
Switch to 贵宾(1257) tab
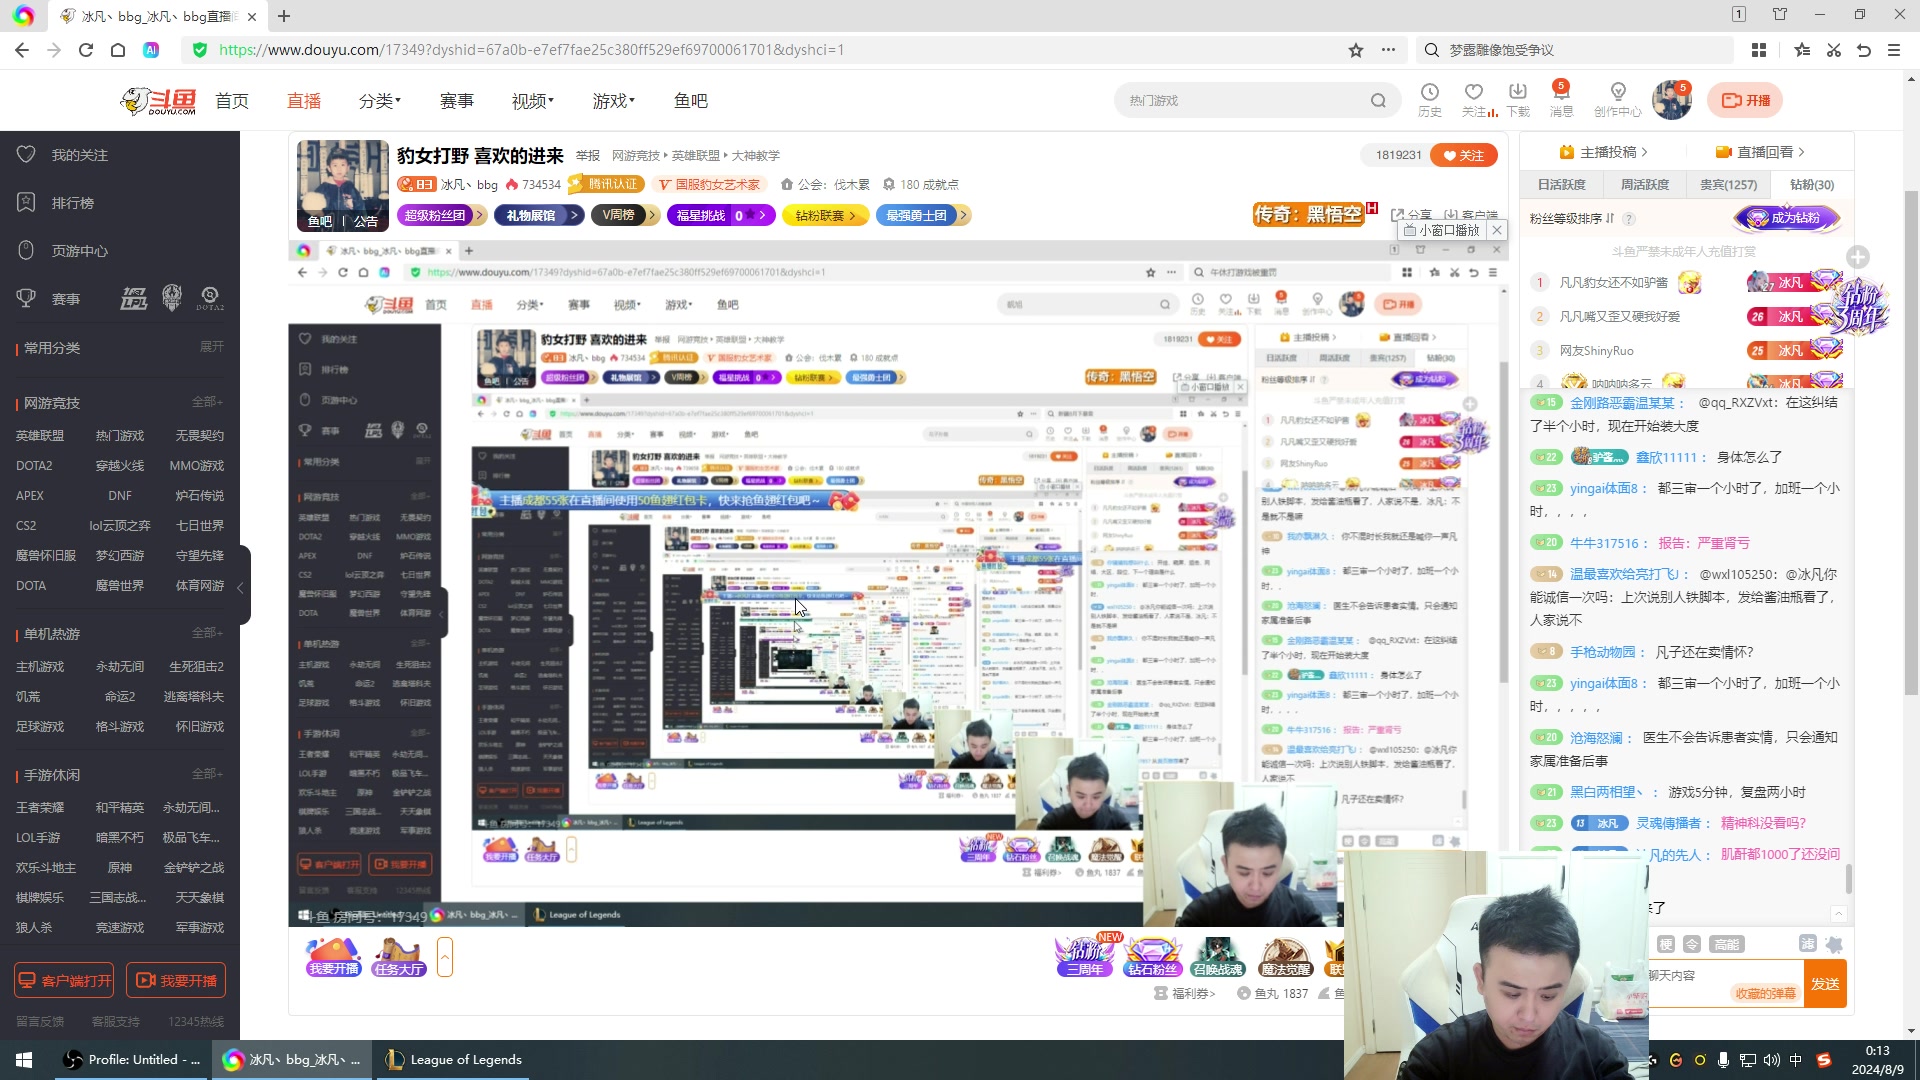click(1728, 185)
